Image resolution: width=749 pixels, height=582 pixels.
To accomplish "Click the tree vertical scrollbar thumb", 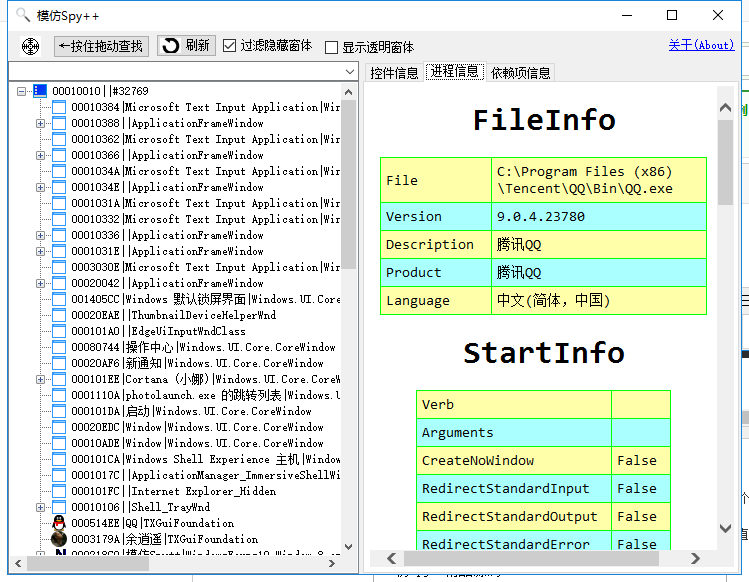I will pos(349,184).
